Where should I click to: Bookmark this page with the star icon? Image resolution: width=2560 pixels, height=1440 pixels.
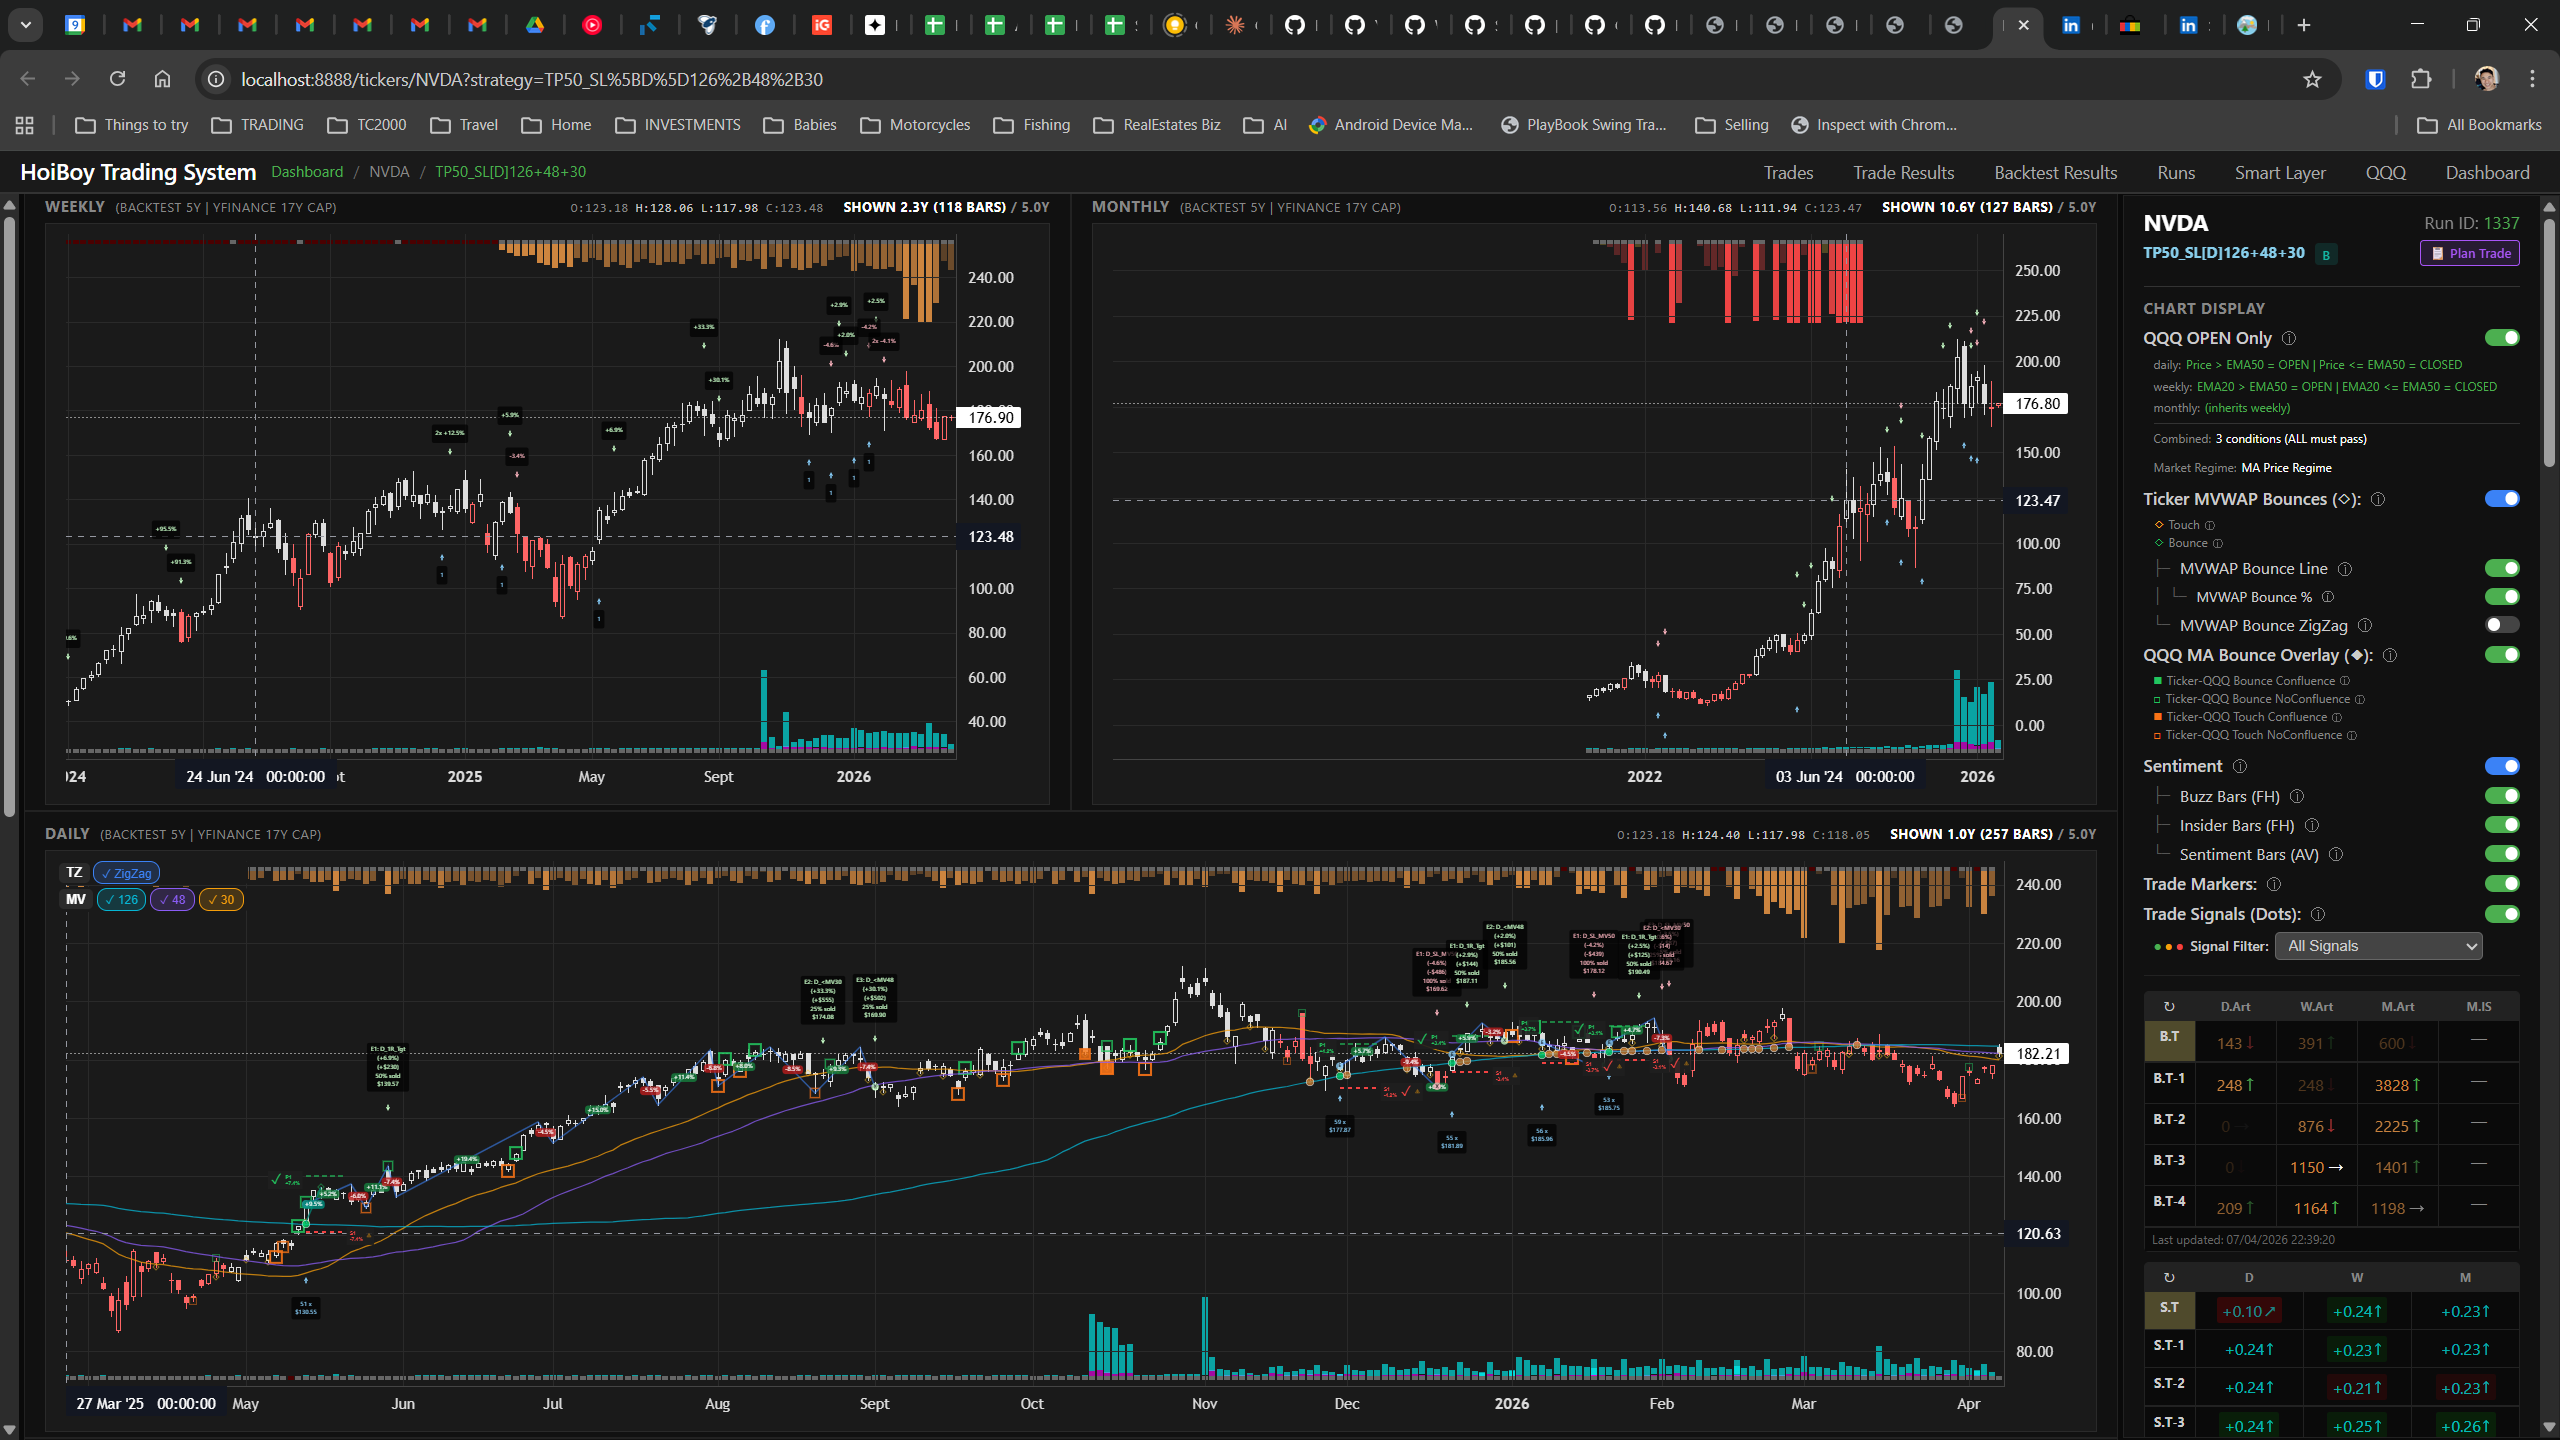[x=2312, y=79]
